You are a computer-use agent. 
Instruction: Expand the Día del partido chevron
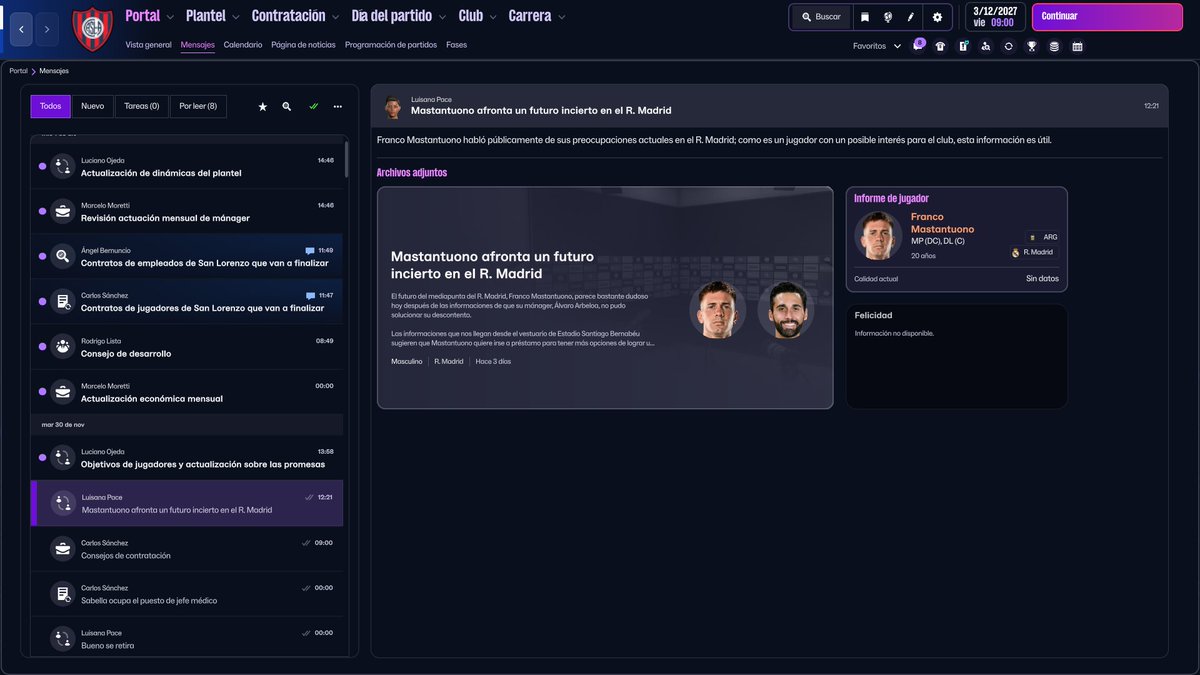coord(442,17)
